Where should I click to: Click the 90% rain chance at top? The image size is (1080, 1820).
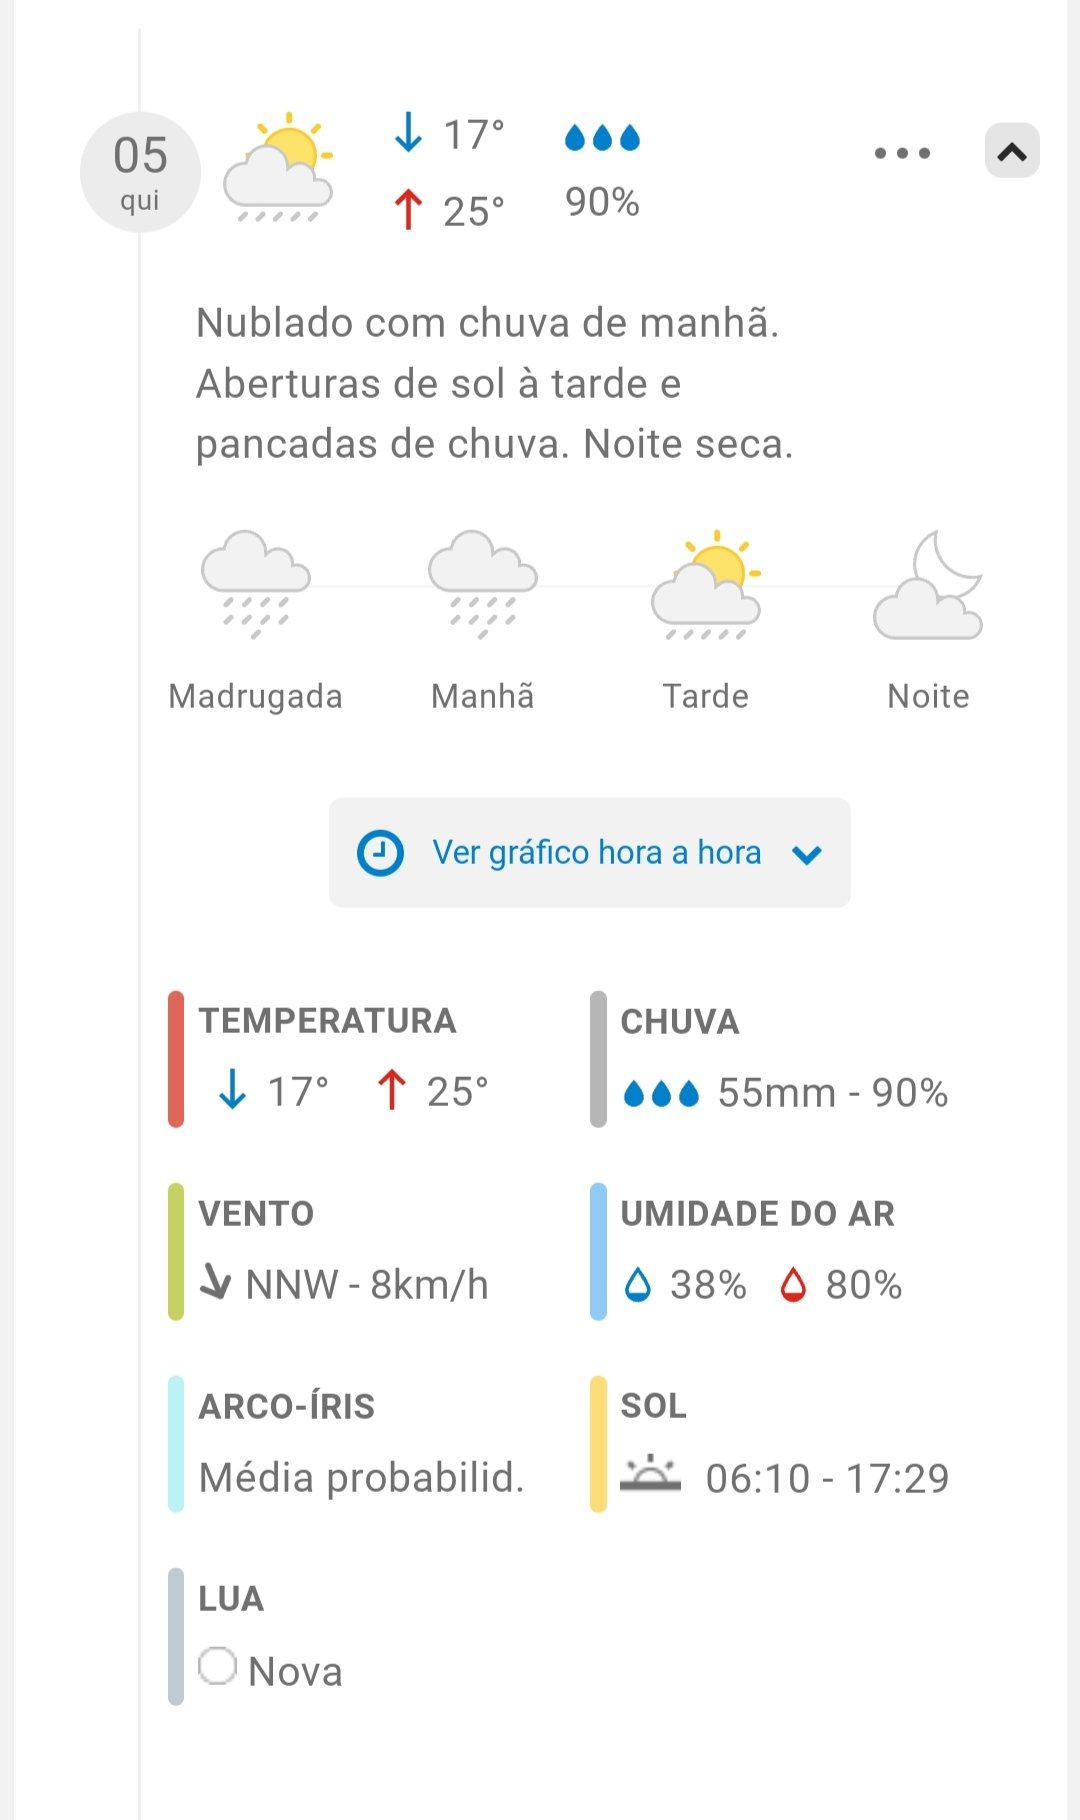coord(602,202)
